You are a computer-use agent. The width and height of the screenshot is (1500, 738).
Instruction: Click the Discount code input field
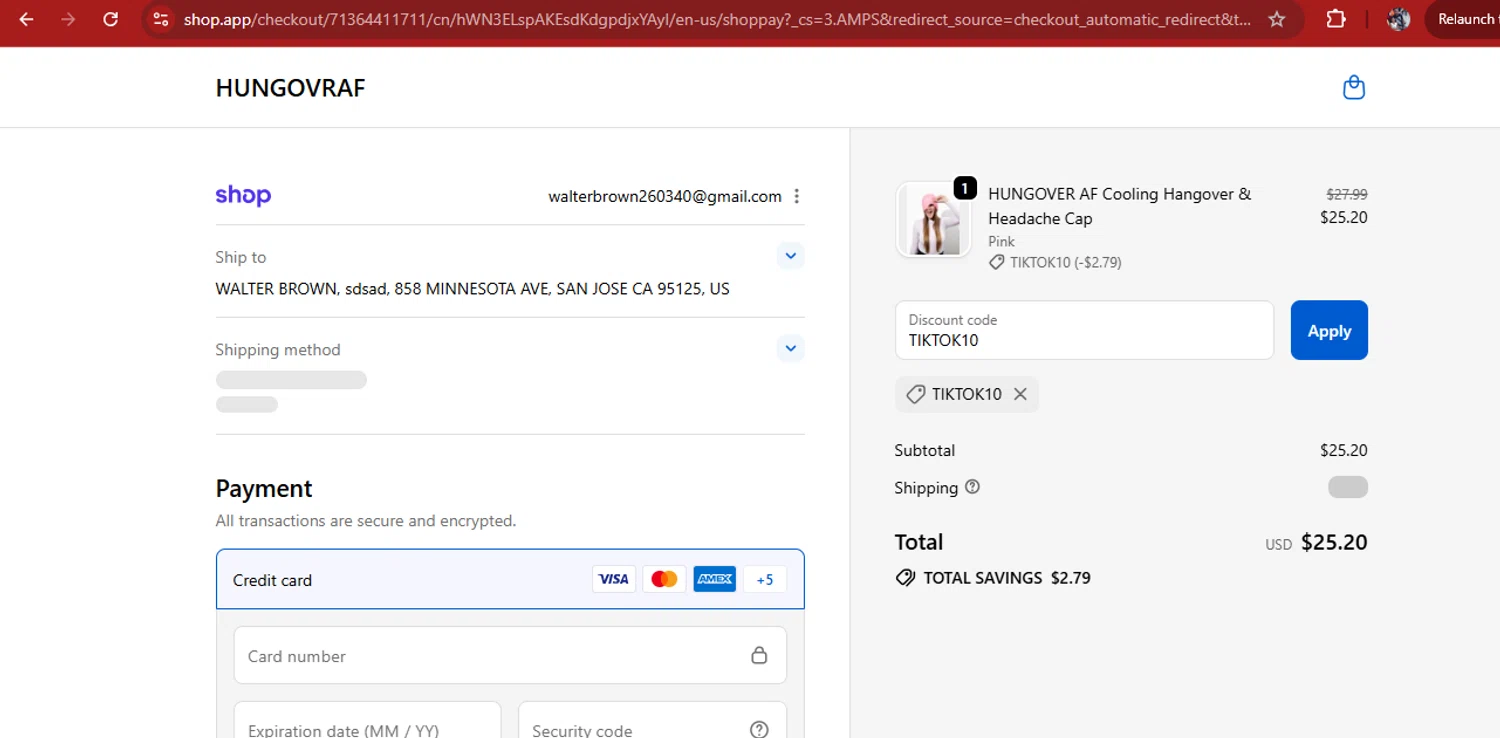(x=1084, y=330)
